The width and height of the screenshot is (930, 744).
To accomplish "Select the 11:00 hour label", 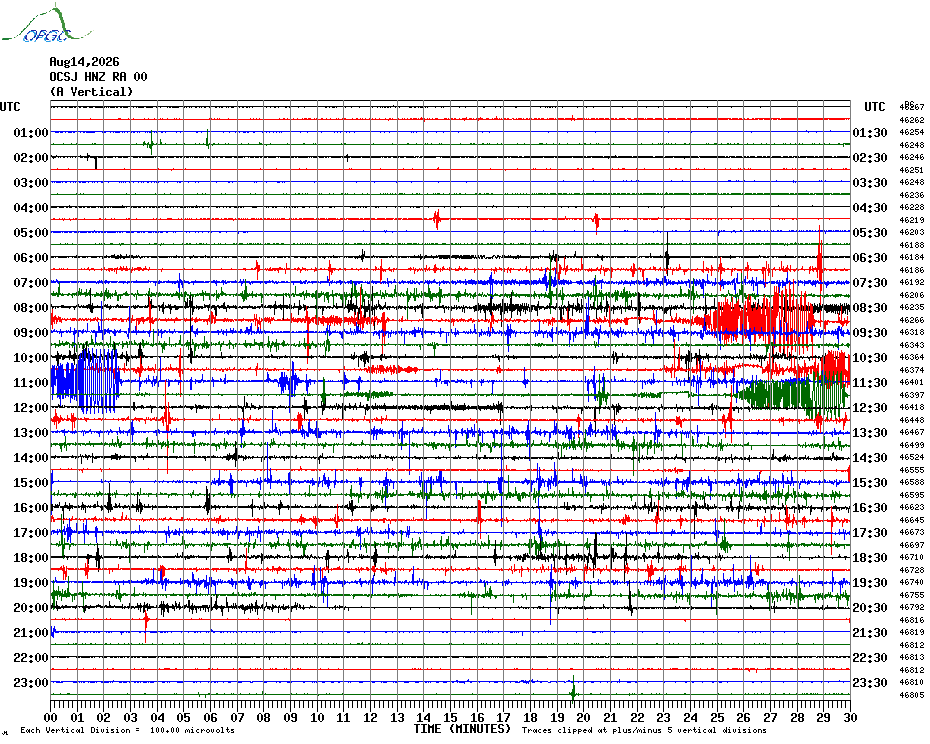I will click(31, 383).
